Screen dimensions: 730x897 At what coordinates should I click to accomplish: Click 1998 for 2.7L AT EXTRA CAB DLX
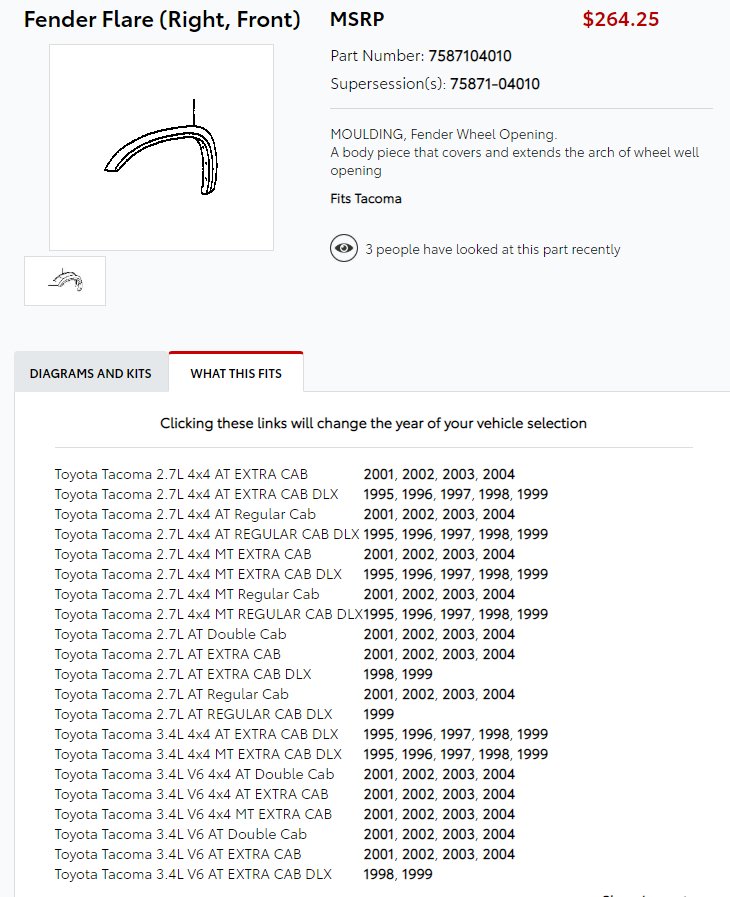pyautogui.click(x=379, y=674)
